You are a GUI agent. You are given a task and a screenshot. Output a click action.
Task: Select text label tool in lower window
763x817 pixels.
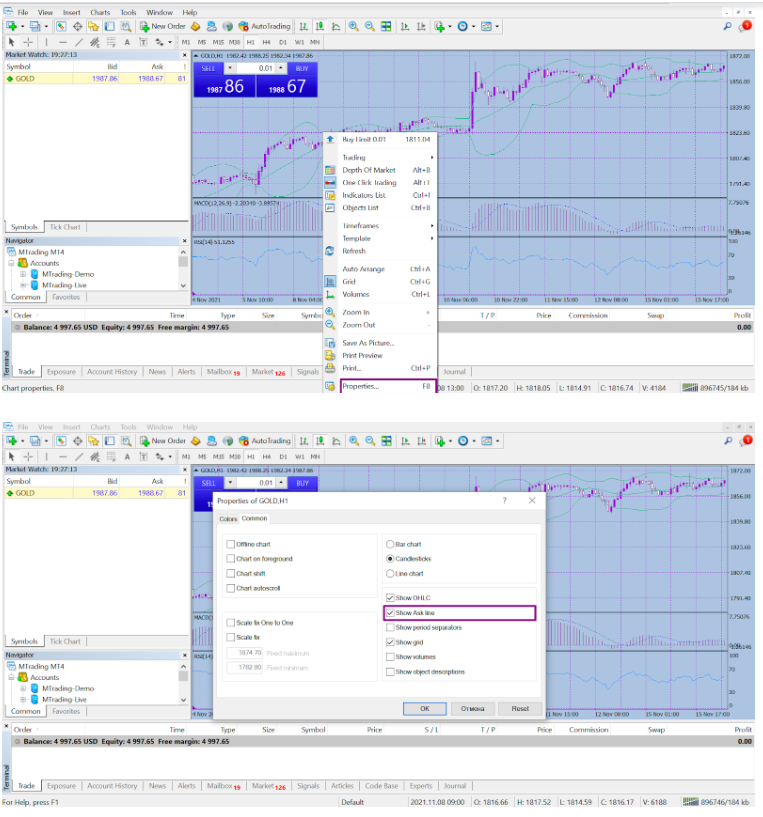[x=143, y=456]
